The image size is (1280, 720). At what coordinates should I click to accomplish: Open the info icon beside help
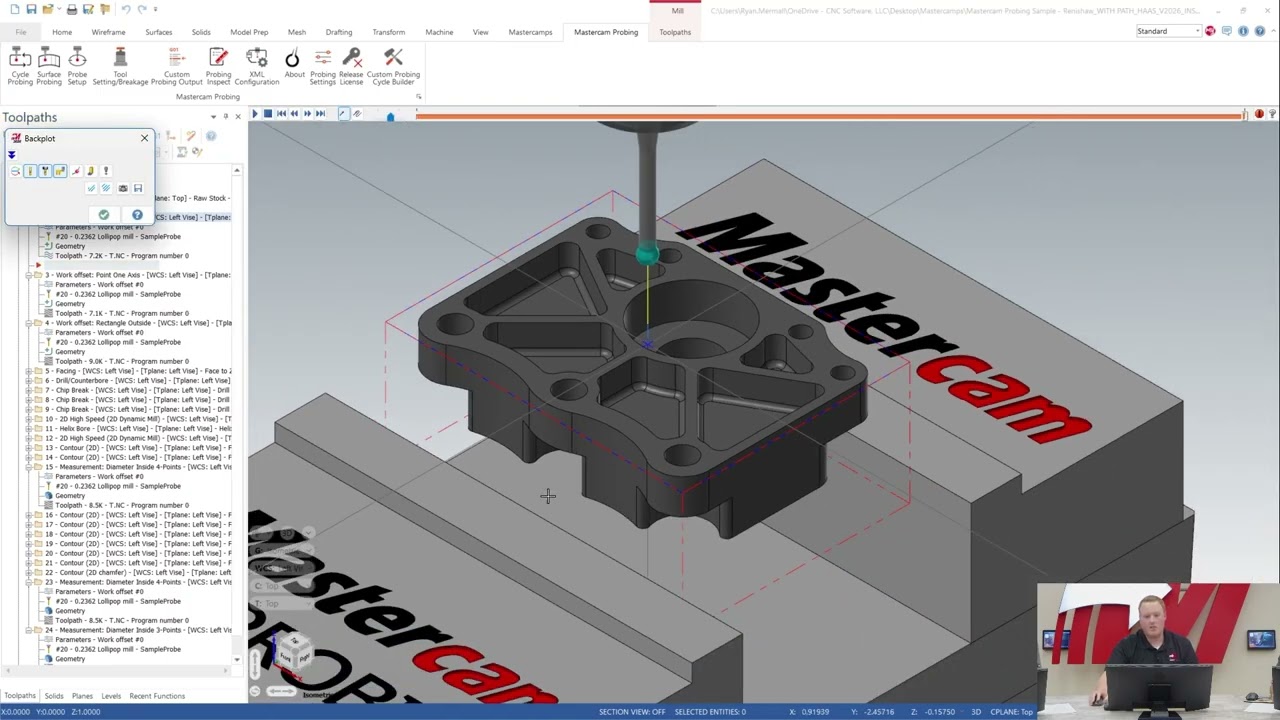(1243, 31)
